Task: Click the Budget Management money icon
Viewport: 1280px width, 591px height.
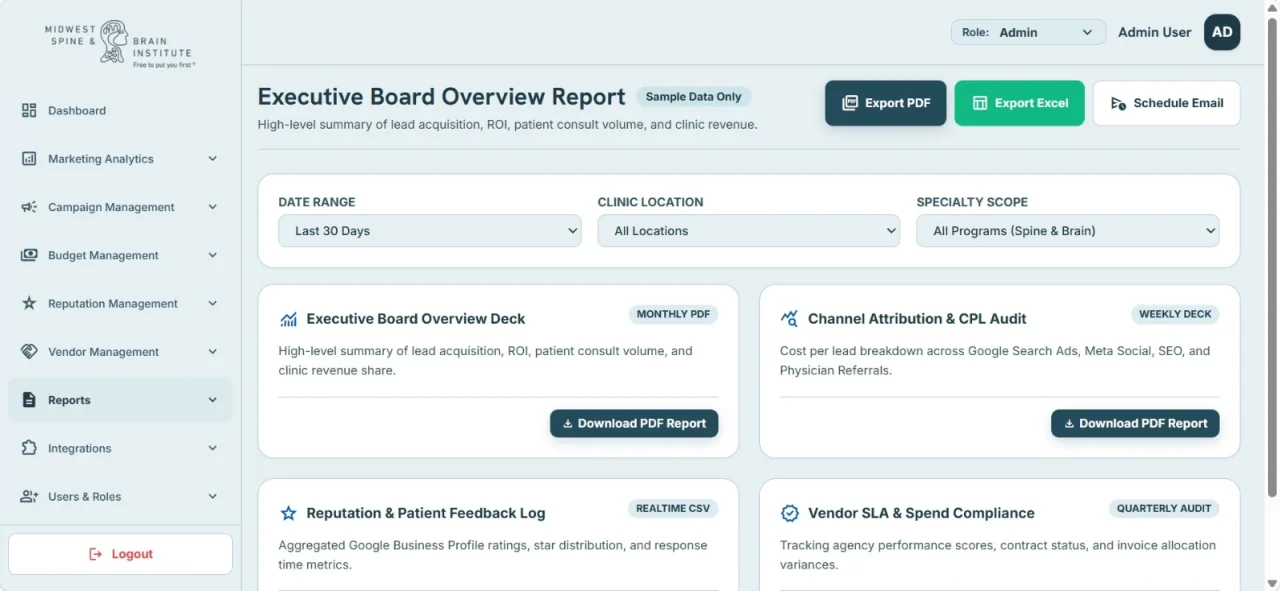Action: coord(29,255)
